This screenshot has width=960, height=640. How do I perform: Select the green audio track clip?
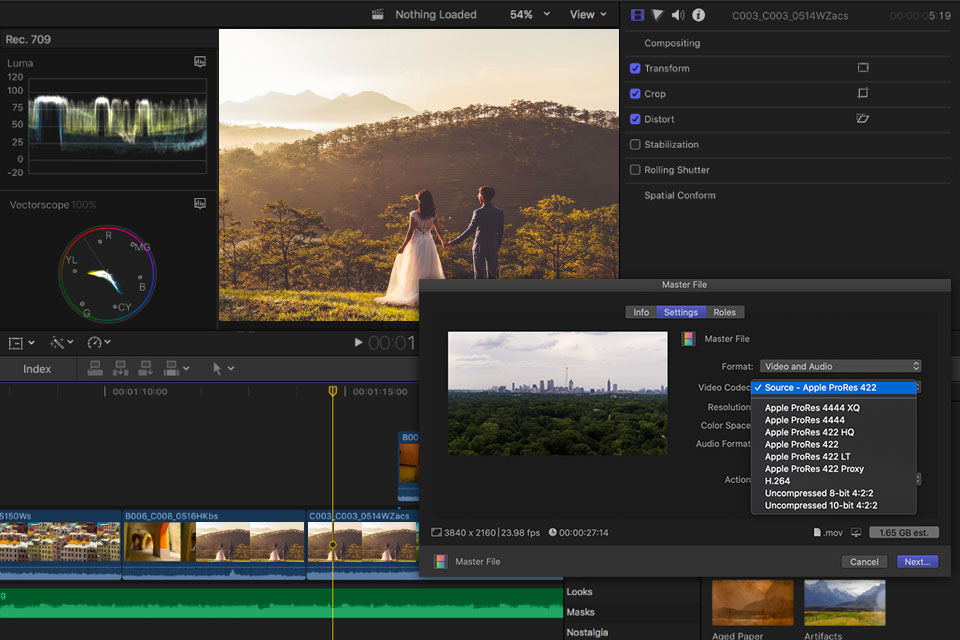click(281, 603)
